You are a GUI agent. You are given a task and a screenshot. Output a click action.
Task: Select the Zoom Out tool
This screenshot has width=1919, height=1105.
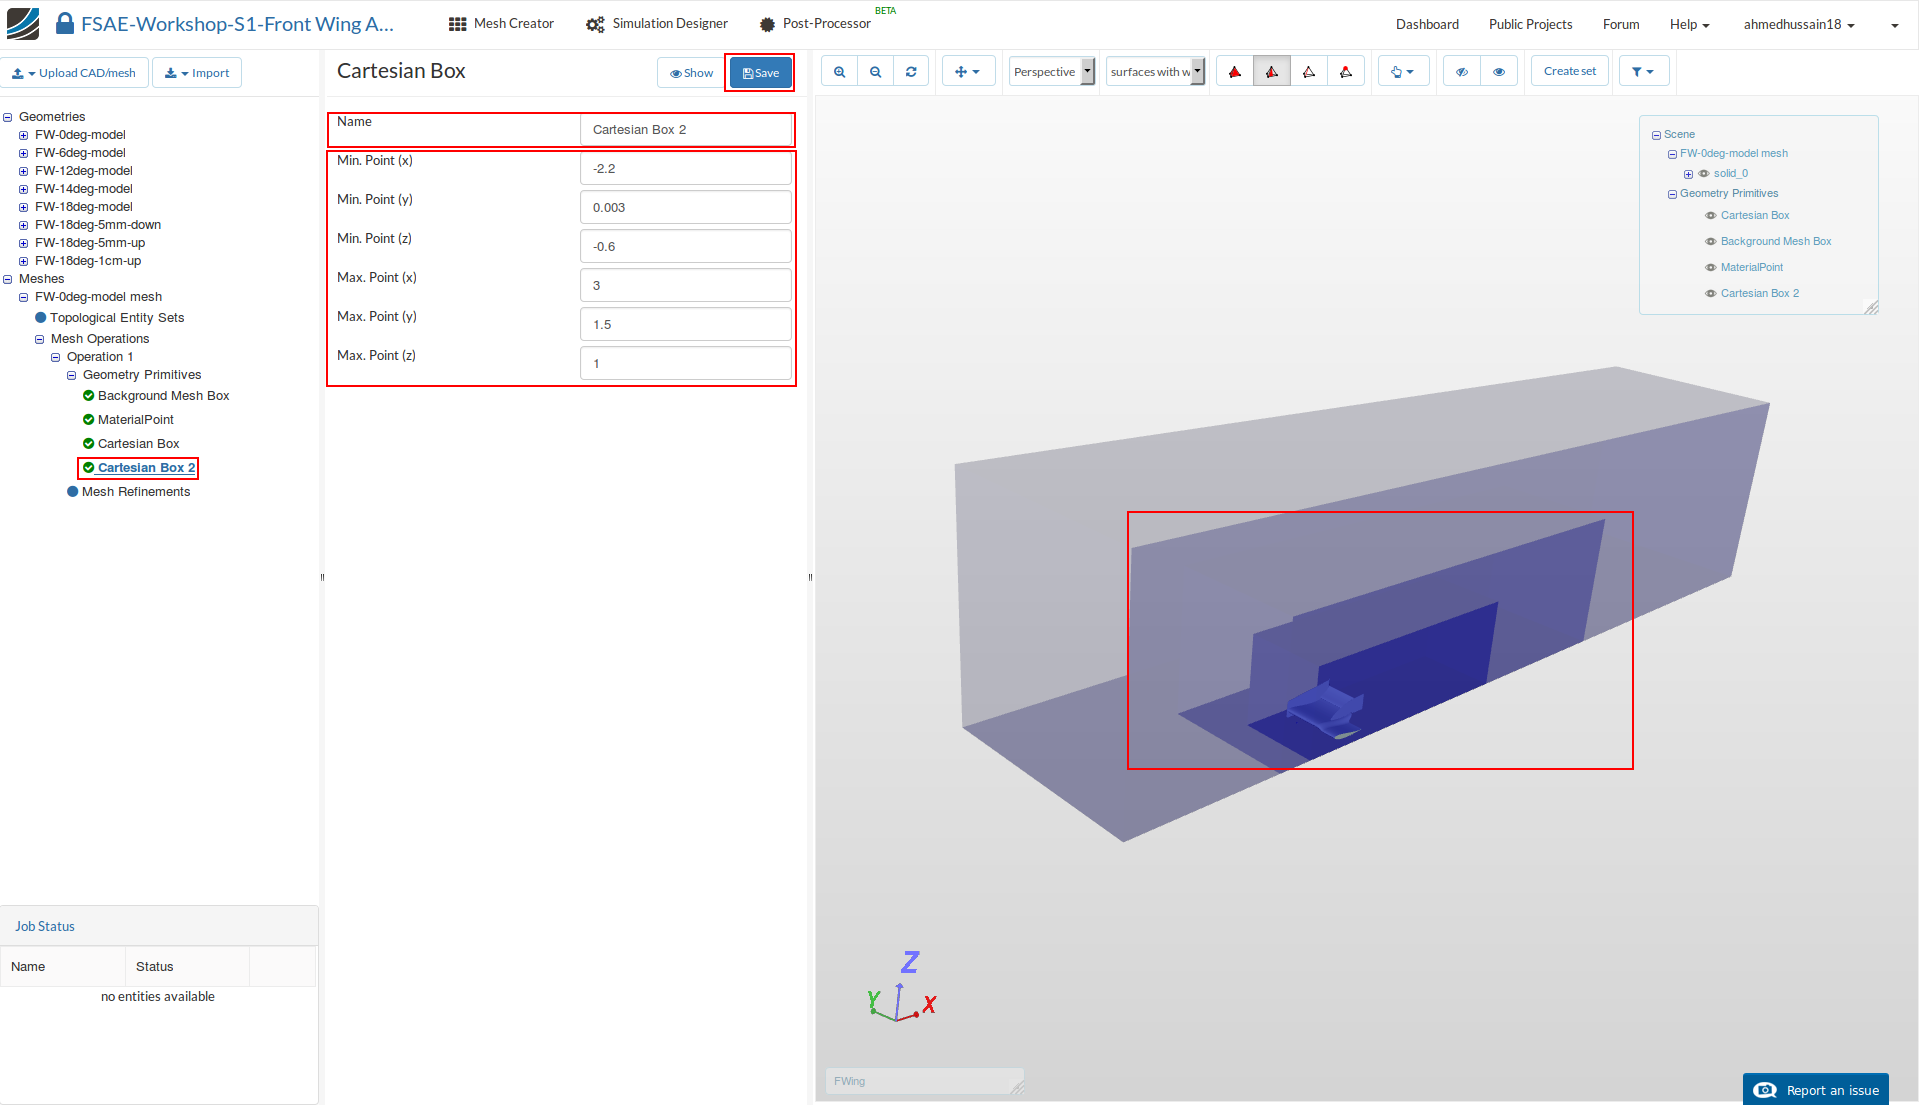(876, 71)
